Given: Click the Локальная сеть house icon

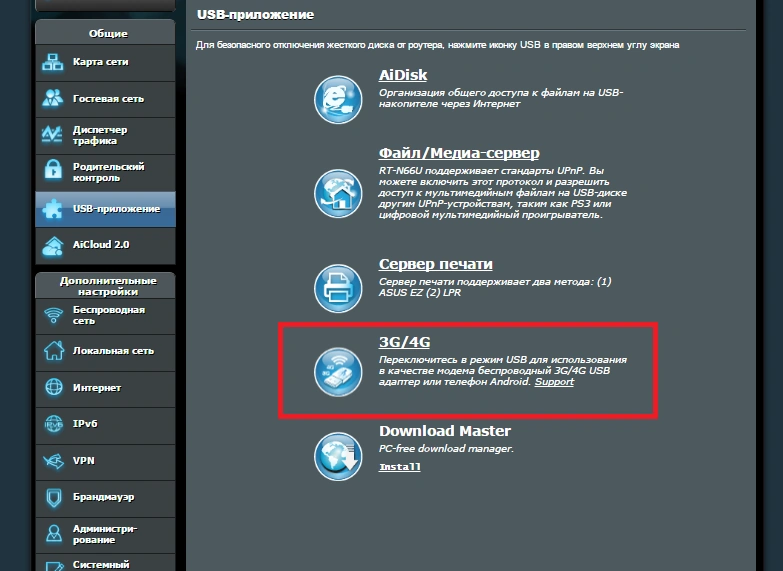Looking at the screenshot, I should pyautogui.click(x=54, y=351).
